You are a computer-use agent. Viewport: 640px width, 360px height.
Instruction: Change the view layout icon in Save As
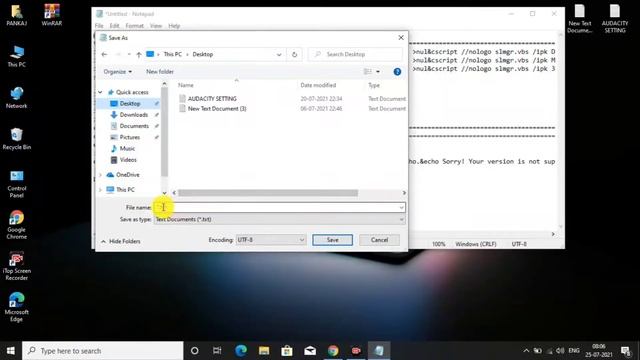[x=368, y=72]
